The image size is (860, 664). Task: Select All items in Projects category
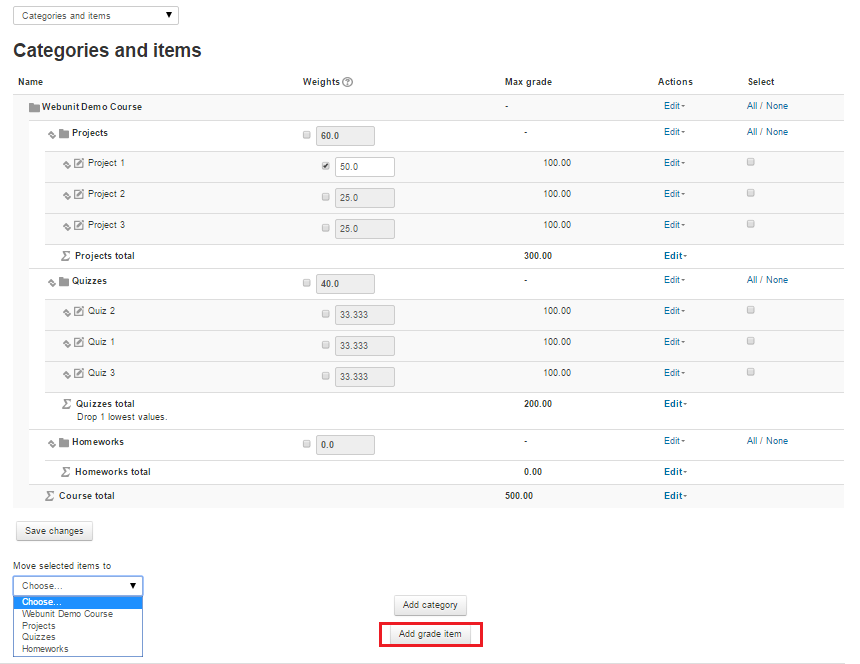tap(752, 132)
